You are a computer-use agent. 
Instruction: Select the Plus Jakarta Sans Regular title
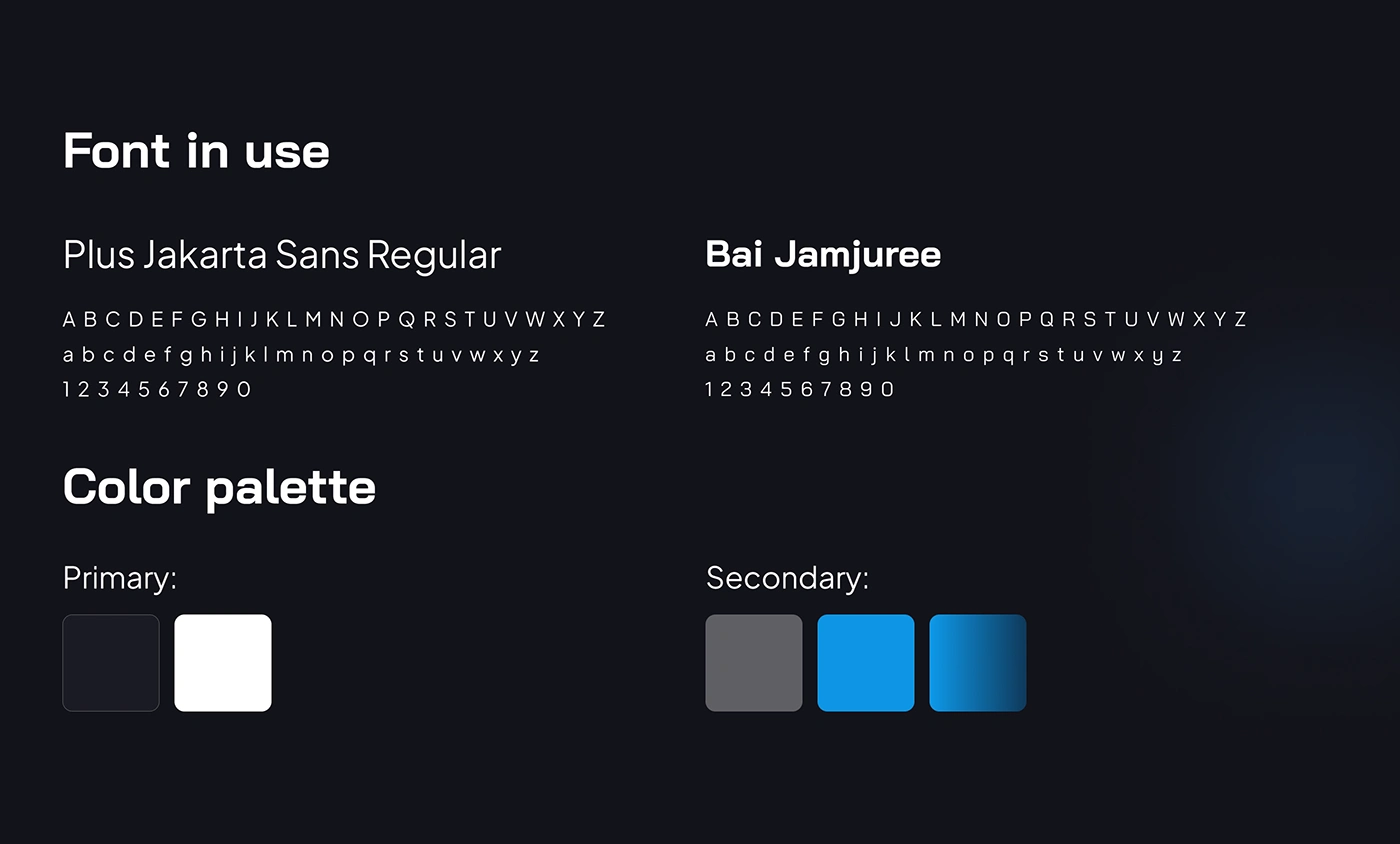coord(282,255)
